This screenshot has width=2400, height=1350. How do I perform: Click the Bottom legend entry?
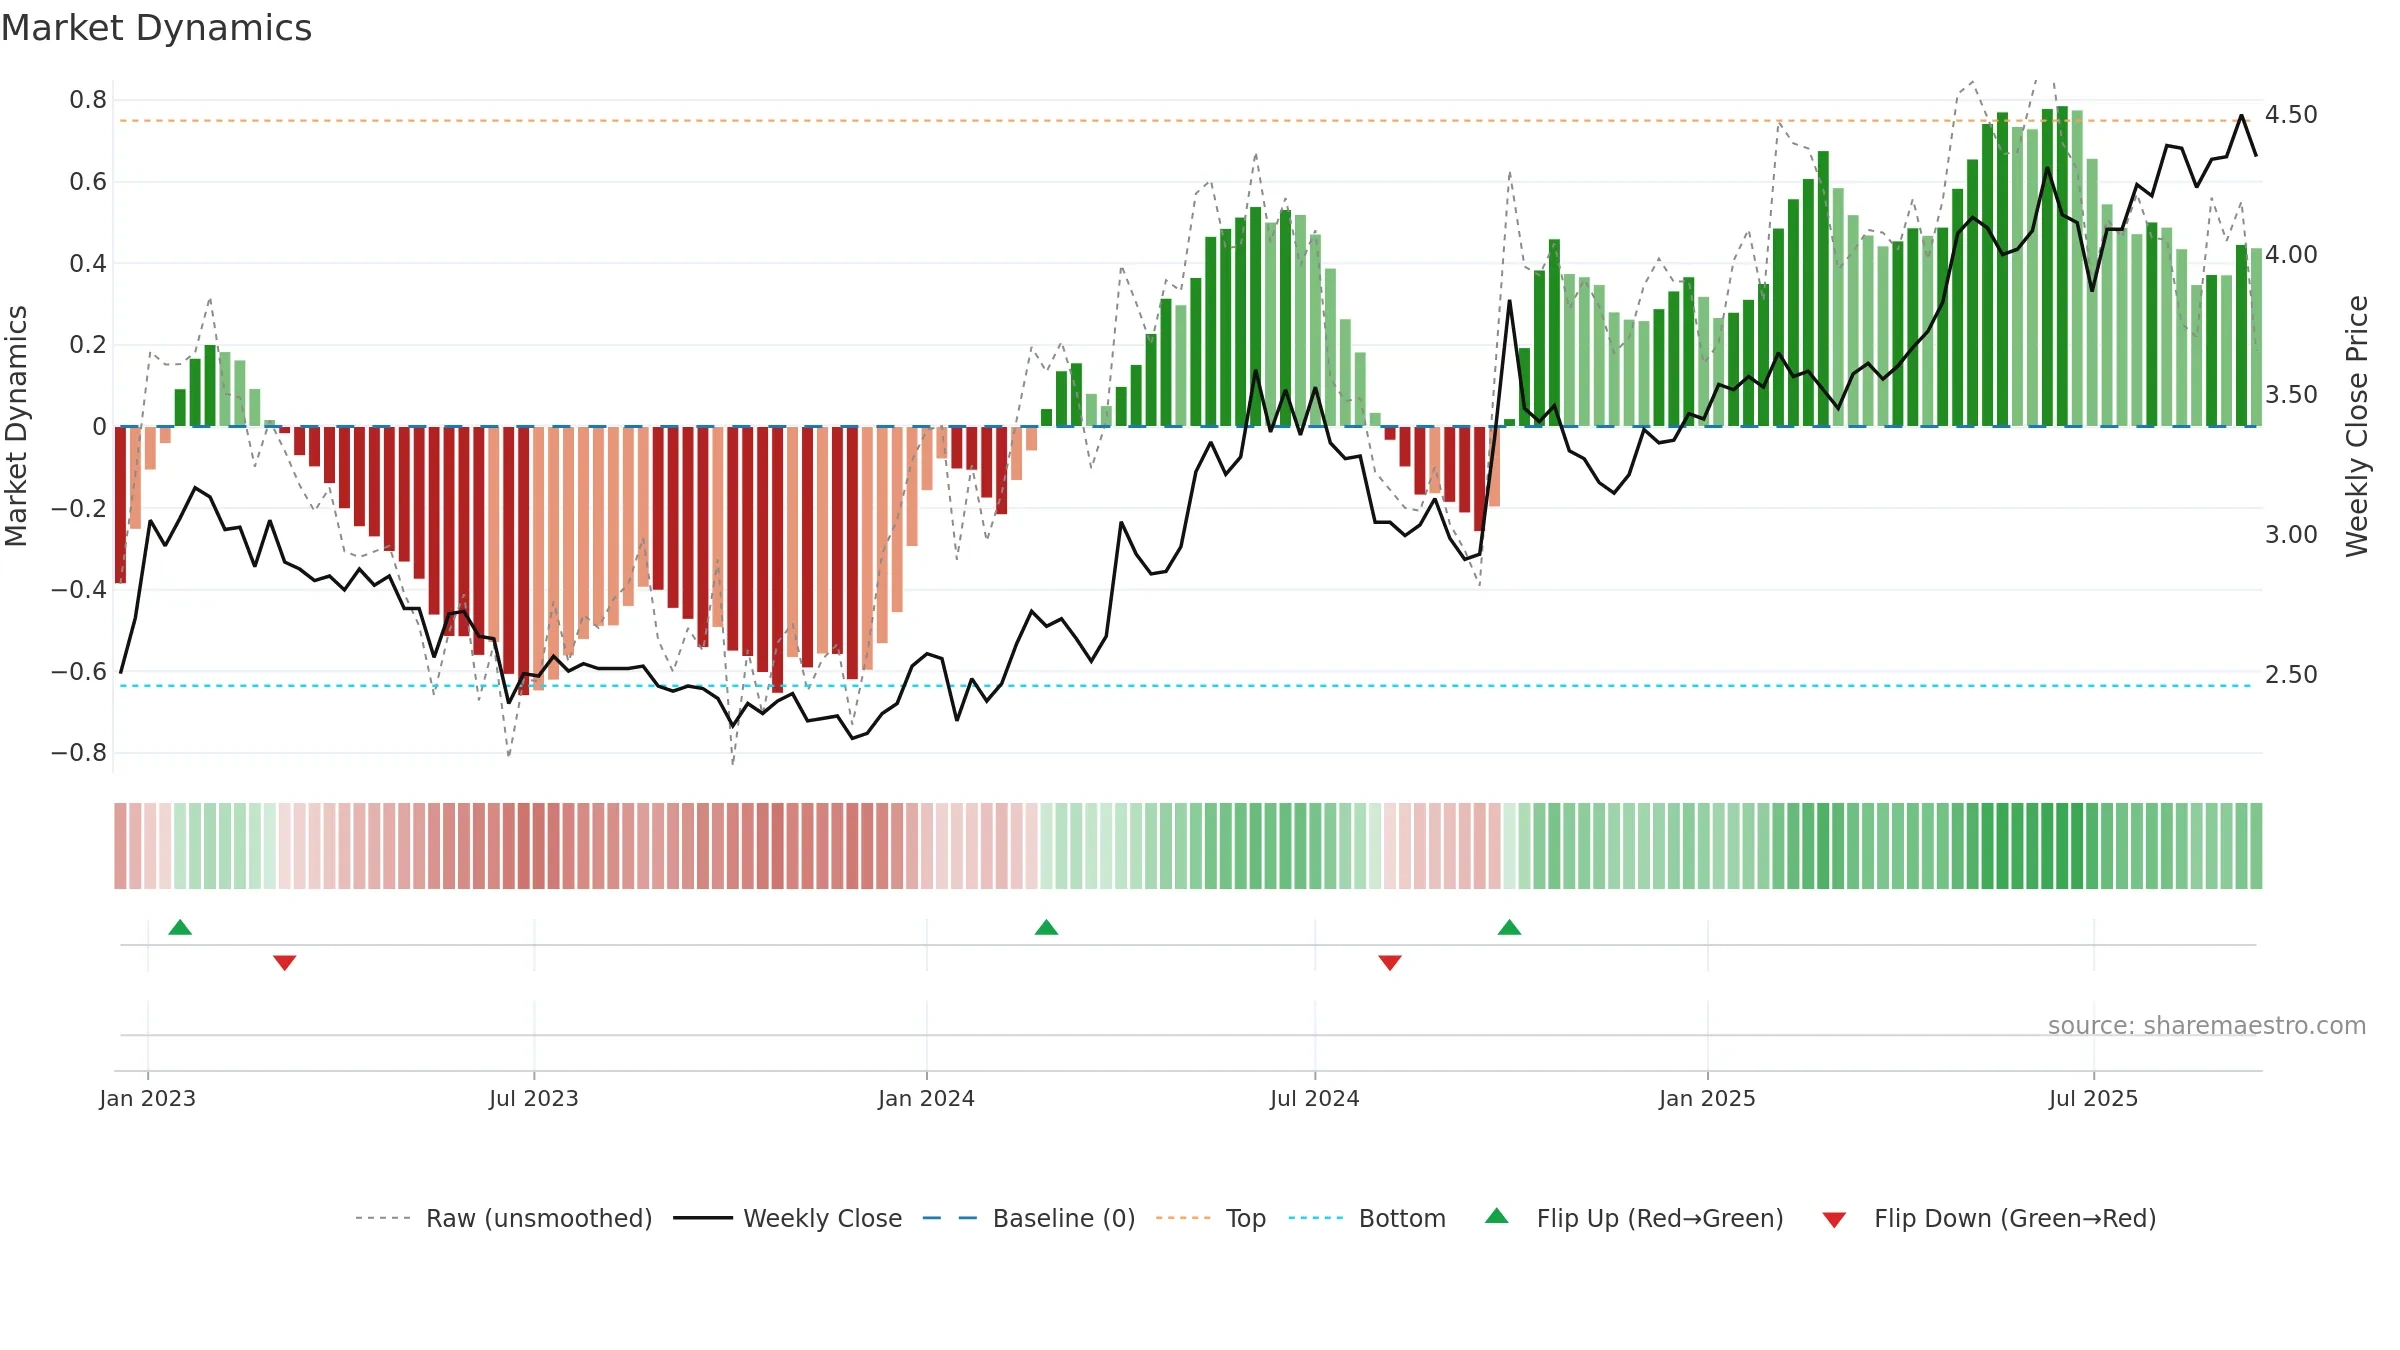[x=1367, y=1218]
